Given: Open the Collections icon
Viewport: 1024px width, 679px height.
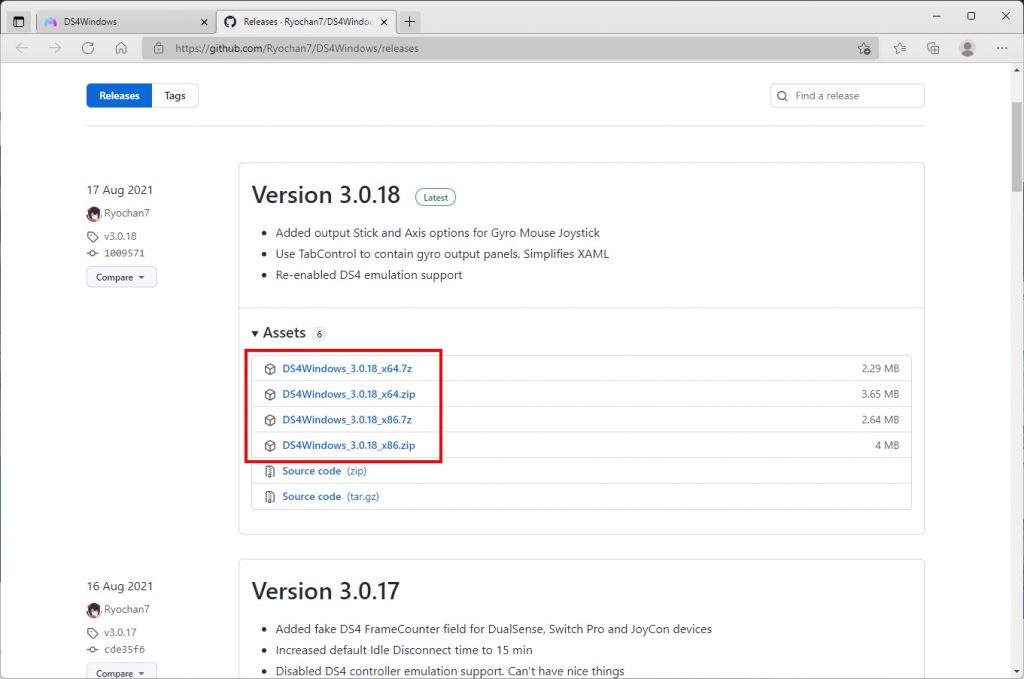Looking at the screenshot, I should [933, 48].
